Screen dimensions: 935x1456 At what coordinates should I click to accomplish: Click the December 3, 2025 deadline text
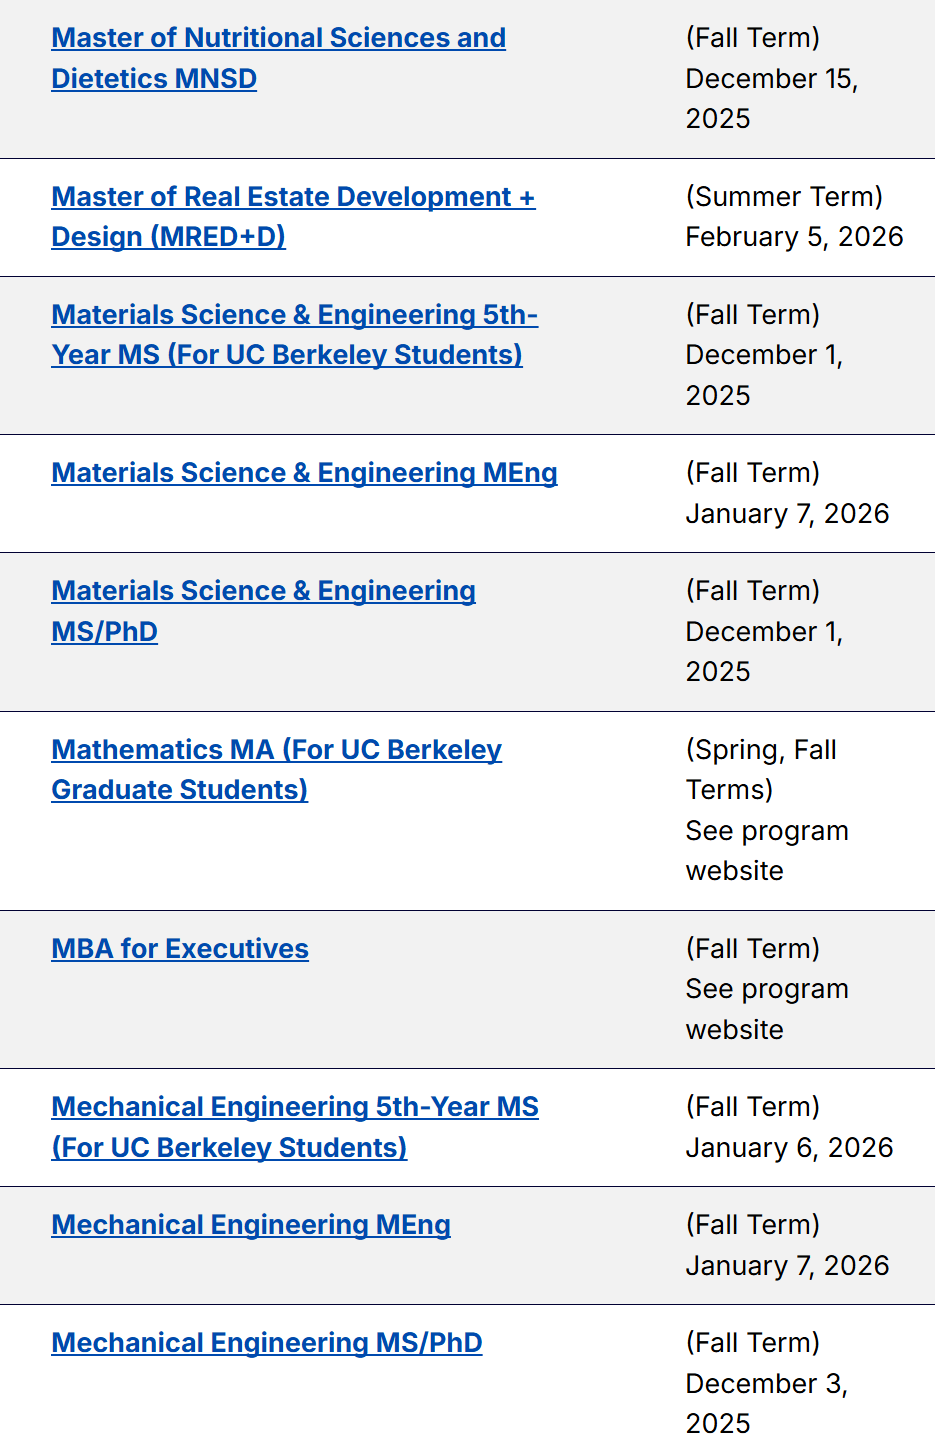click(x=766, y=1384)
